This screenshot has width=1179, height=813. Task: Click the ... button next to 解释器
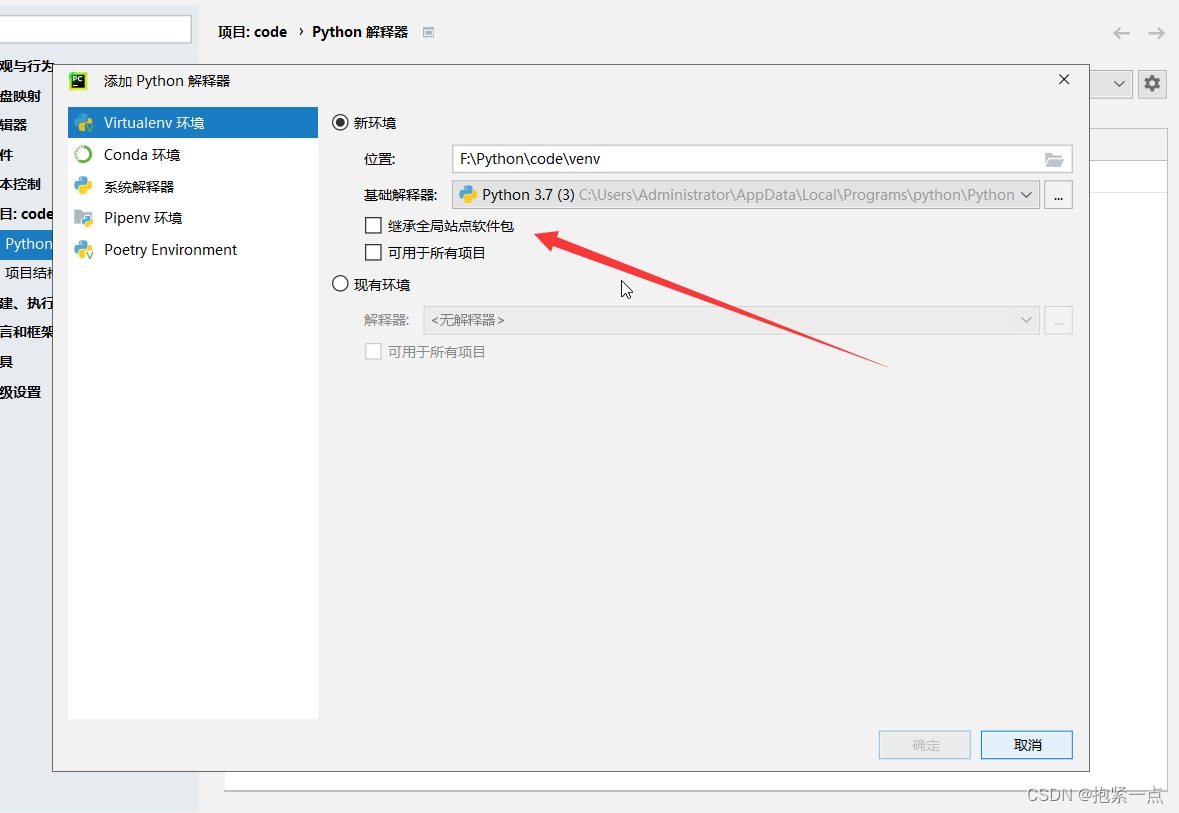click(x=1058, y=320)
